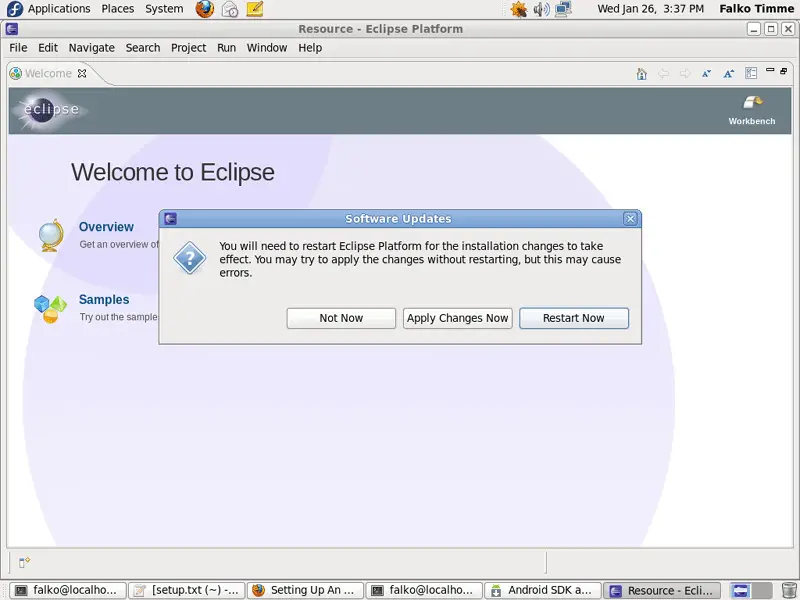Maximize the Eclipse Platform window

(x=771, y=29)
